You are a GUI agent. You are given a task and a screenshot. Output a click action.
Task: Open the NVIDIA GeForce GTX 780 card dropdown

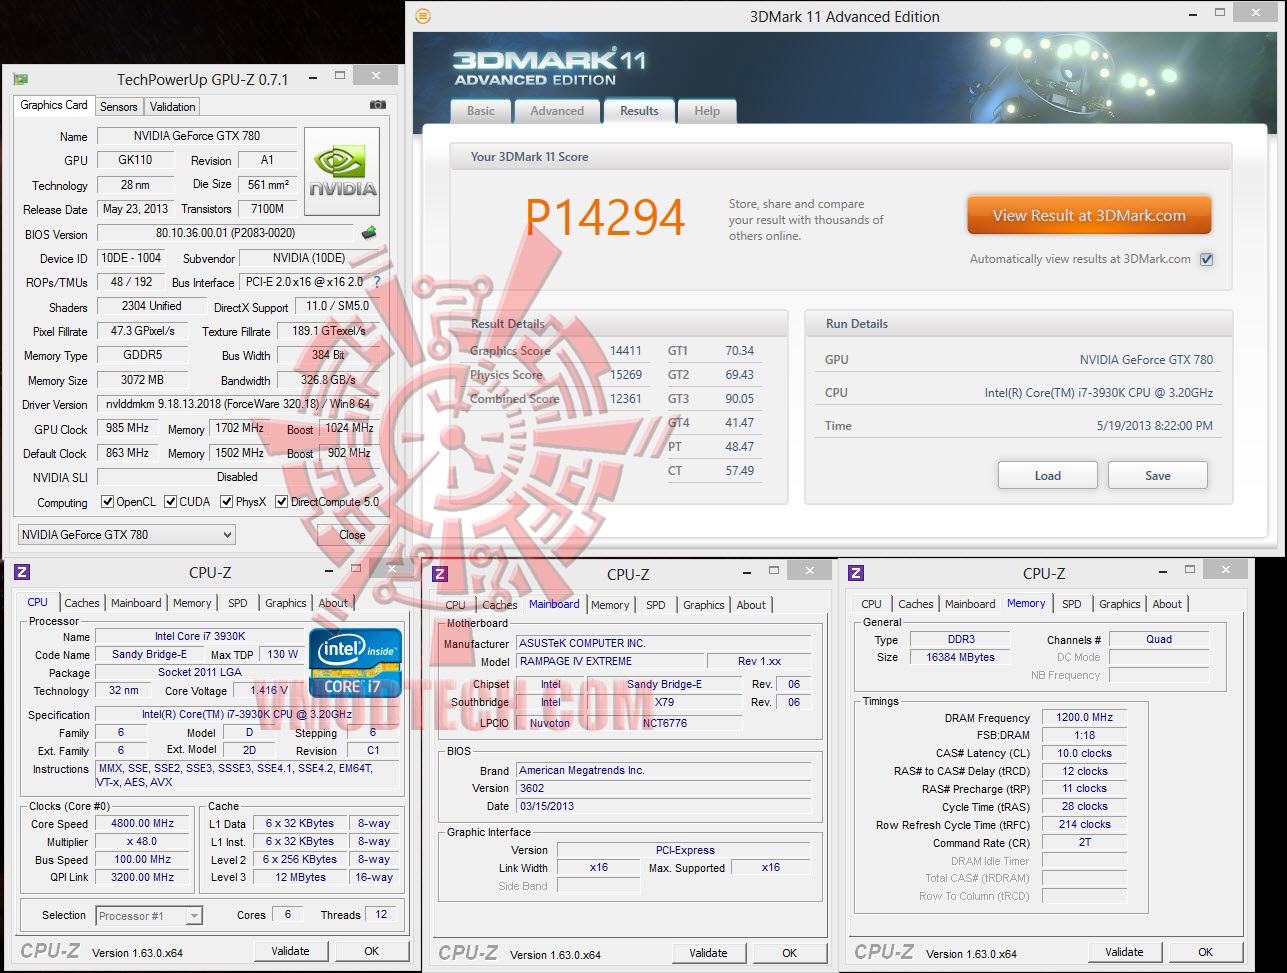127,535
